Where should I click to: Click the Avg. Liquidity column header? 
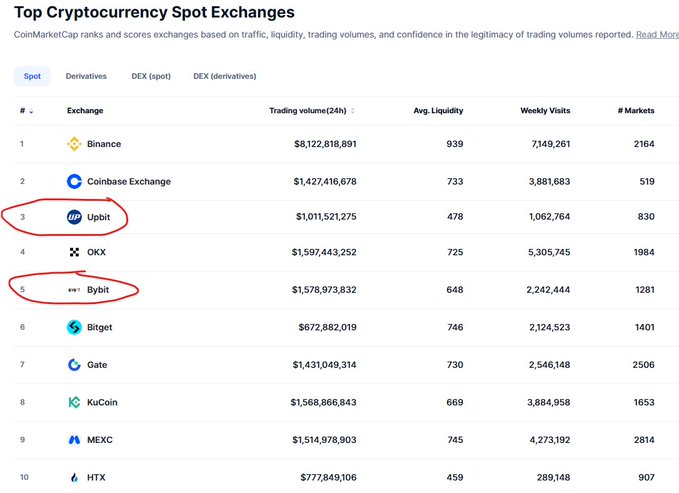(x=438, y=110)
